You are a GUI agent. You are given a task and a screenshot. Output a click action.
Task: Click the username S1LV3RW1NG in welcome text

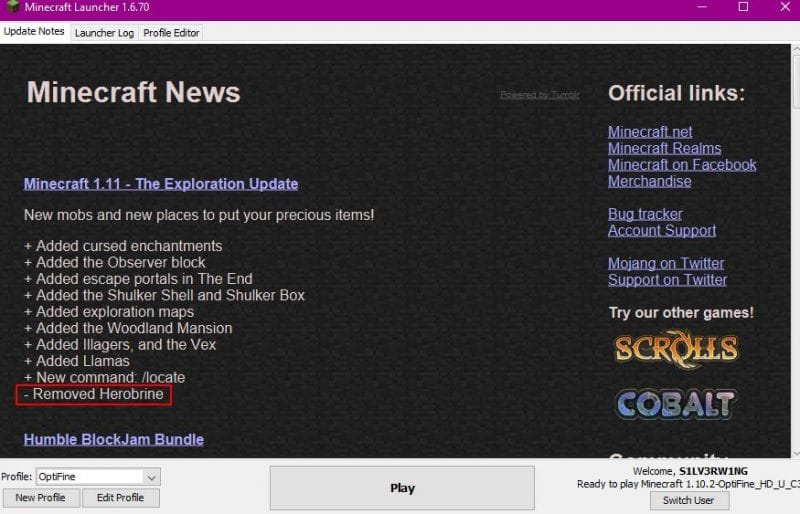point(713,471)
